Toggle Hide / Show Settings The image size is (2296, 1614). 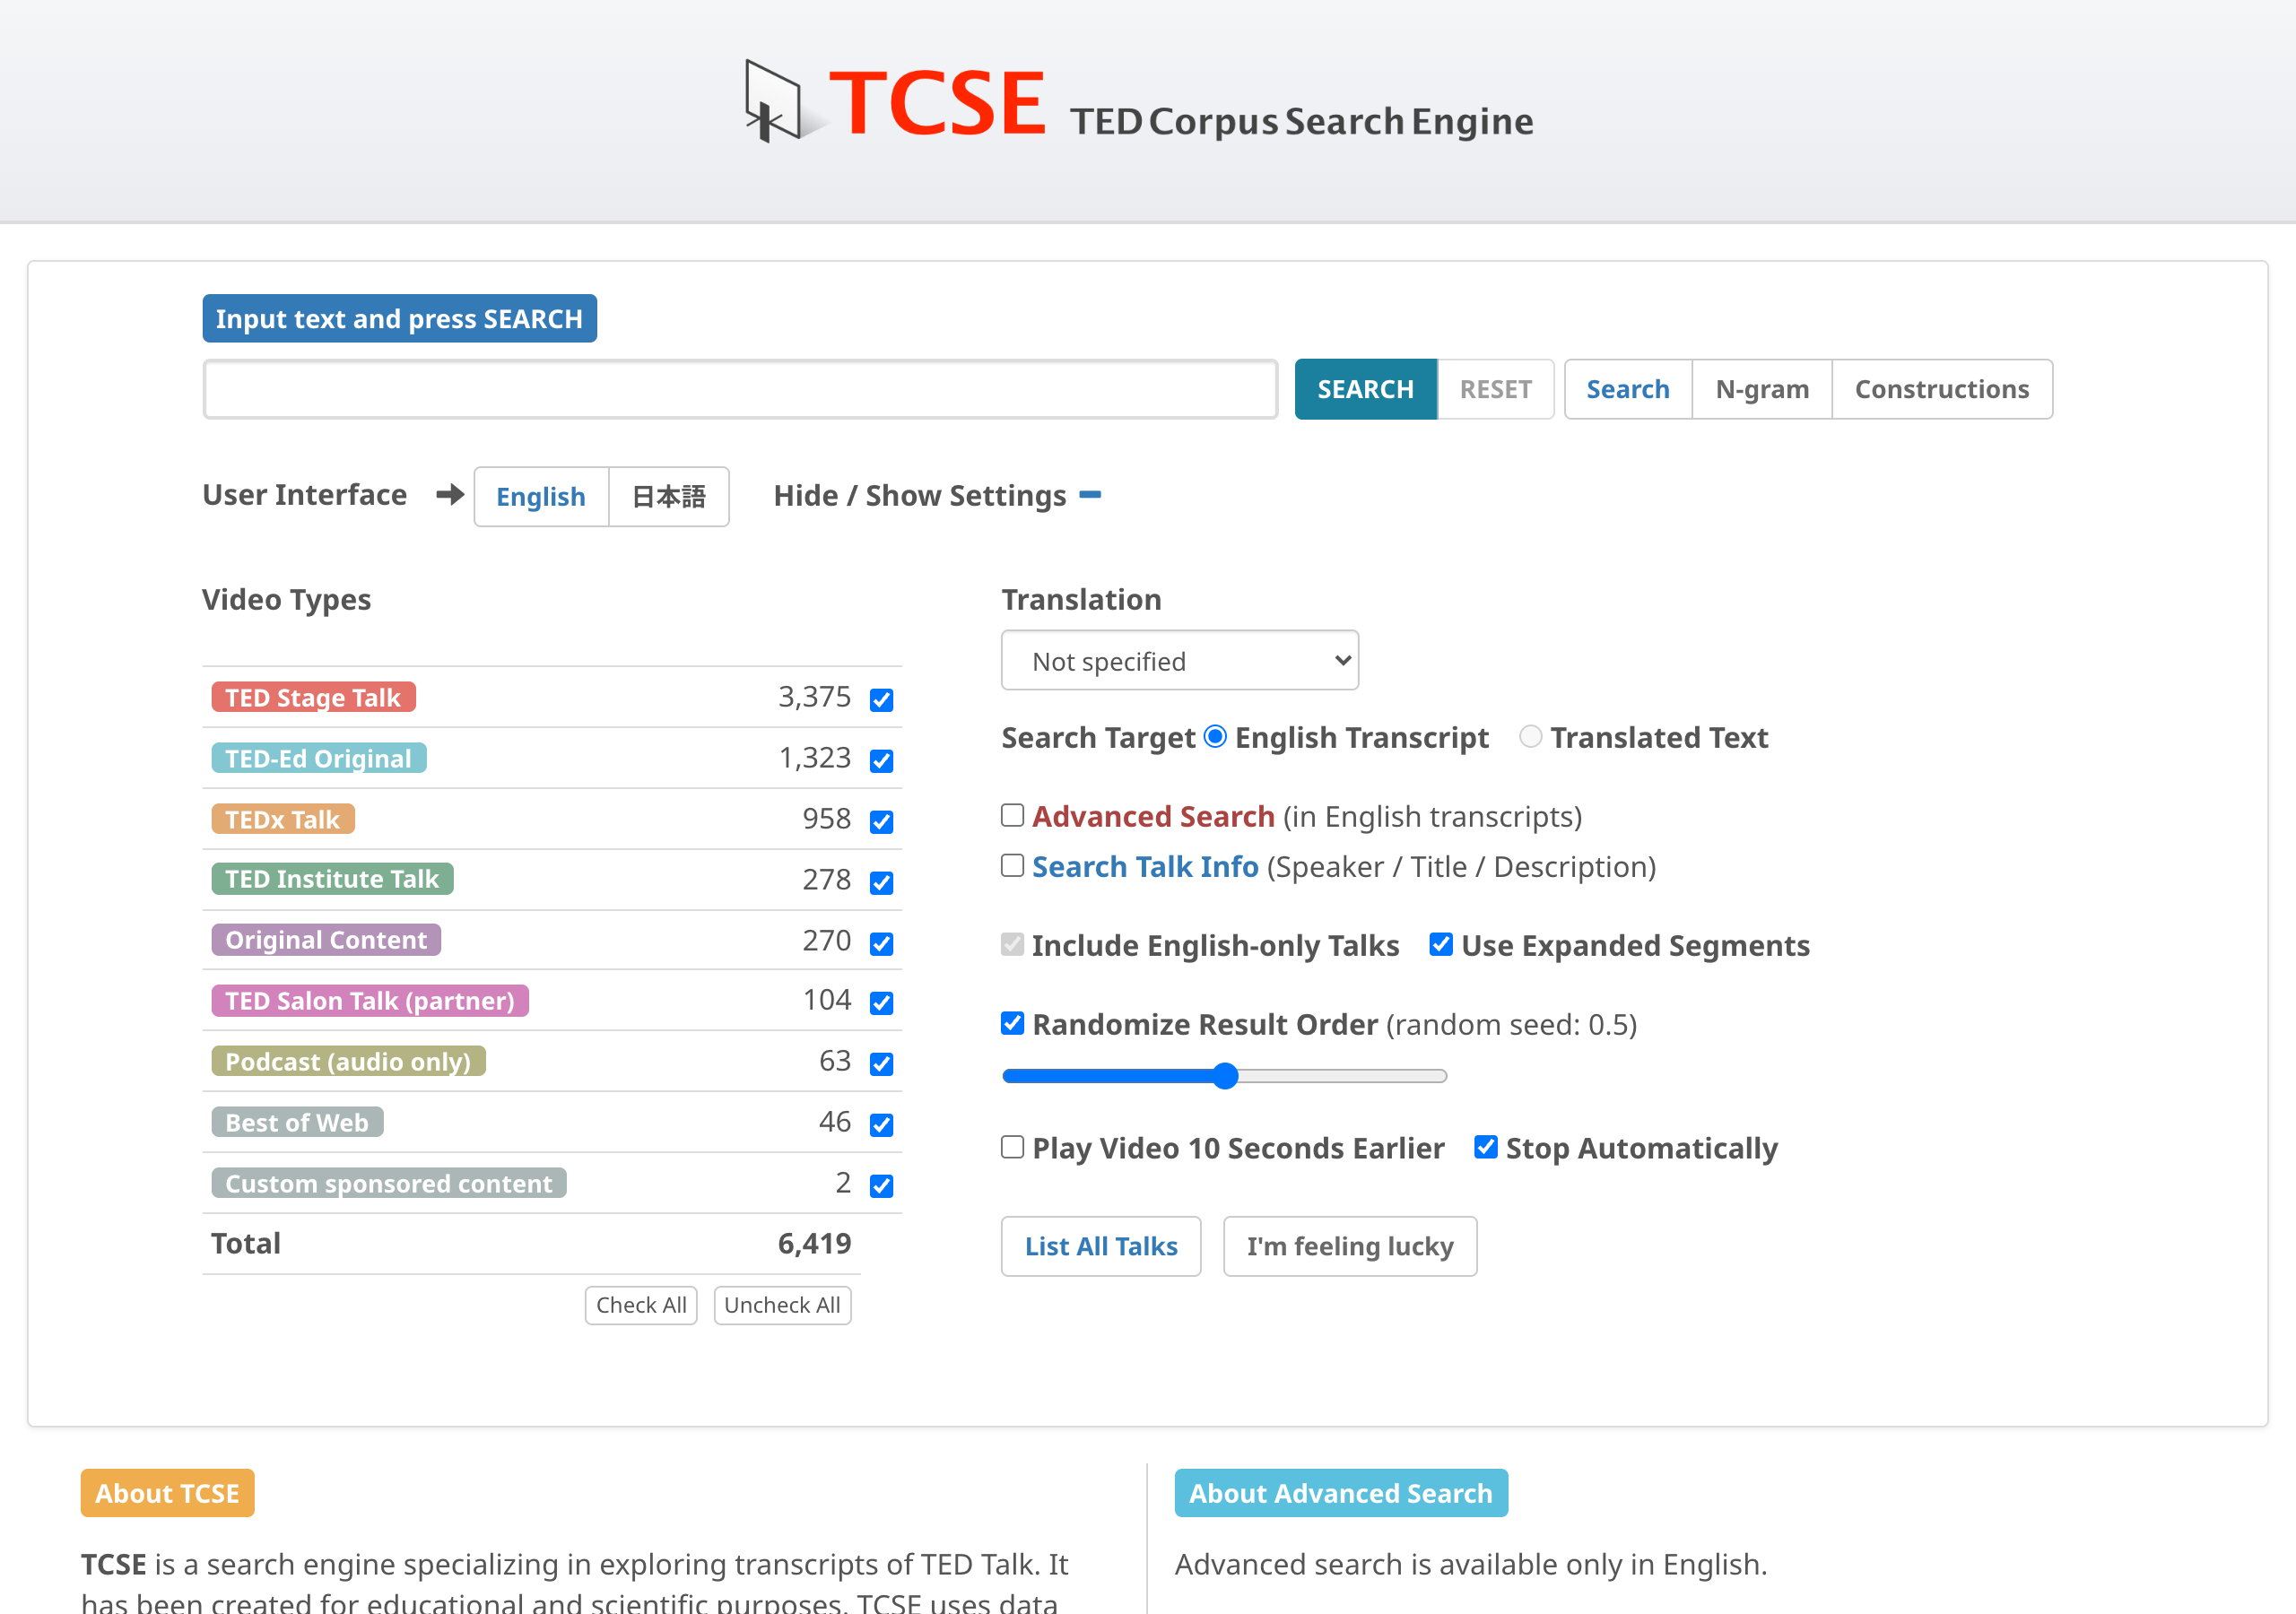[919, 496]
